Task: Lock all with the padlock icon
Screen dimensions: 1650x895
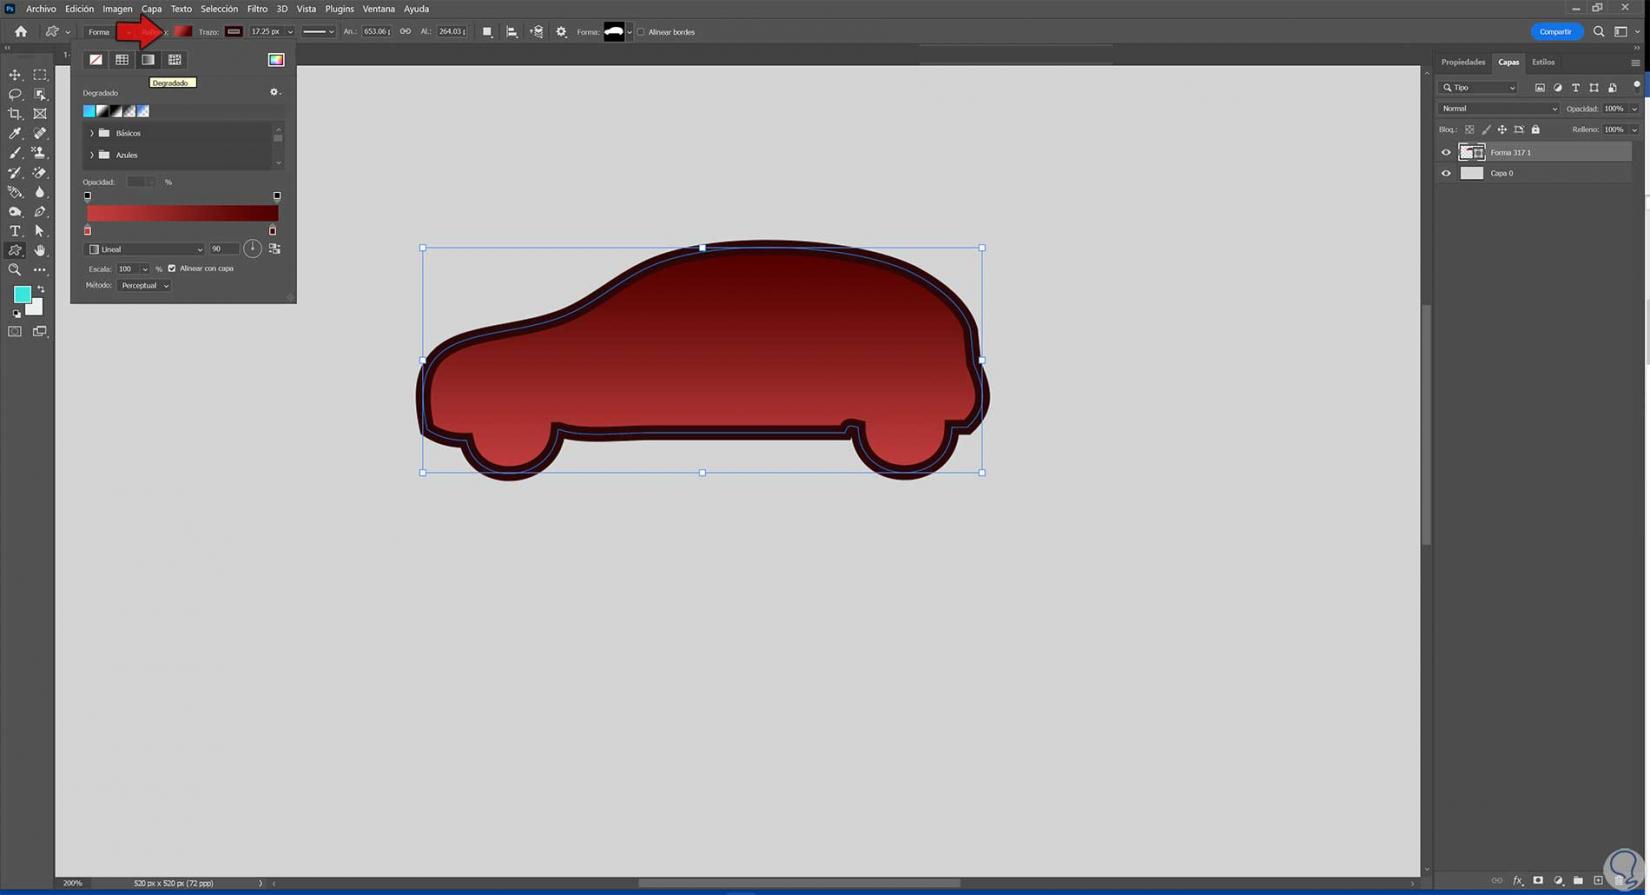Action: (x=1535, y=130)
